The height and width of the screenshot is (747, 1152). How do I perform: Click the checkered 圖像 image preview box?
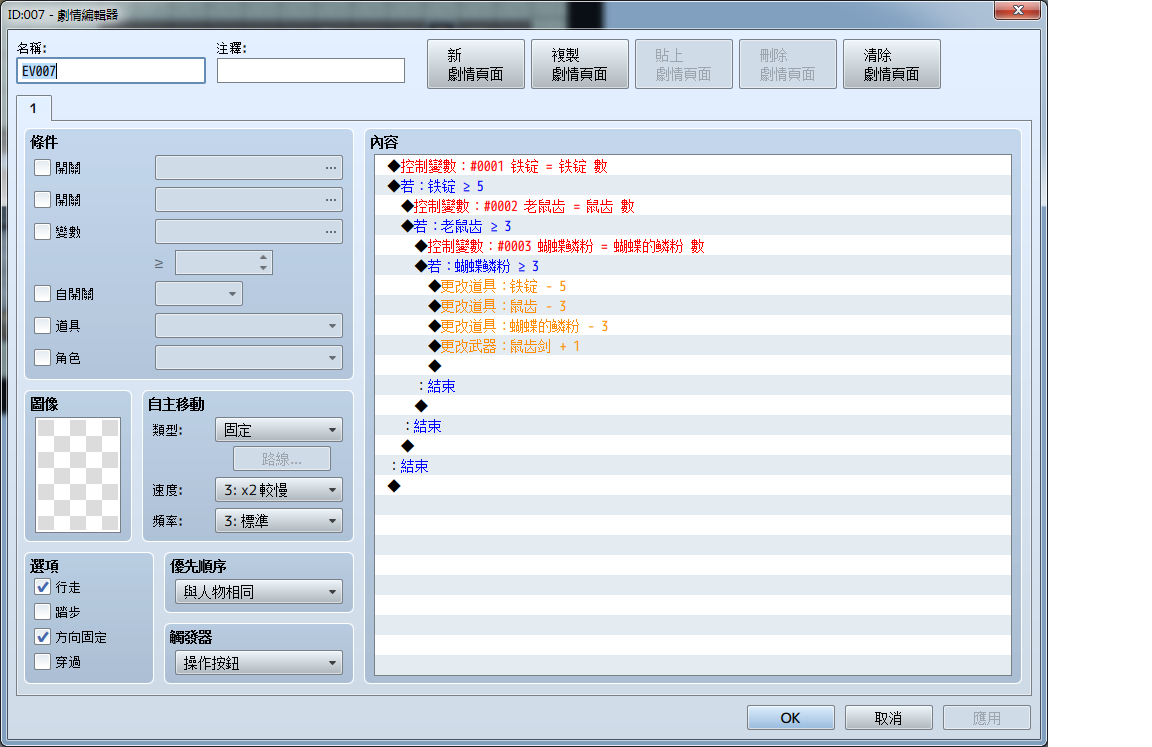78,475
